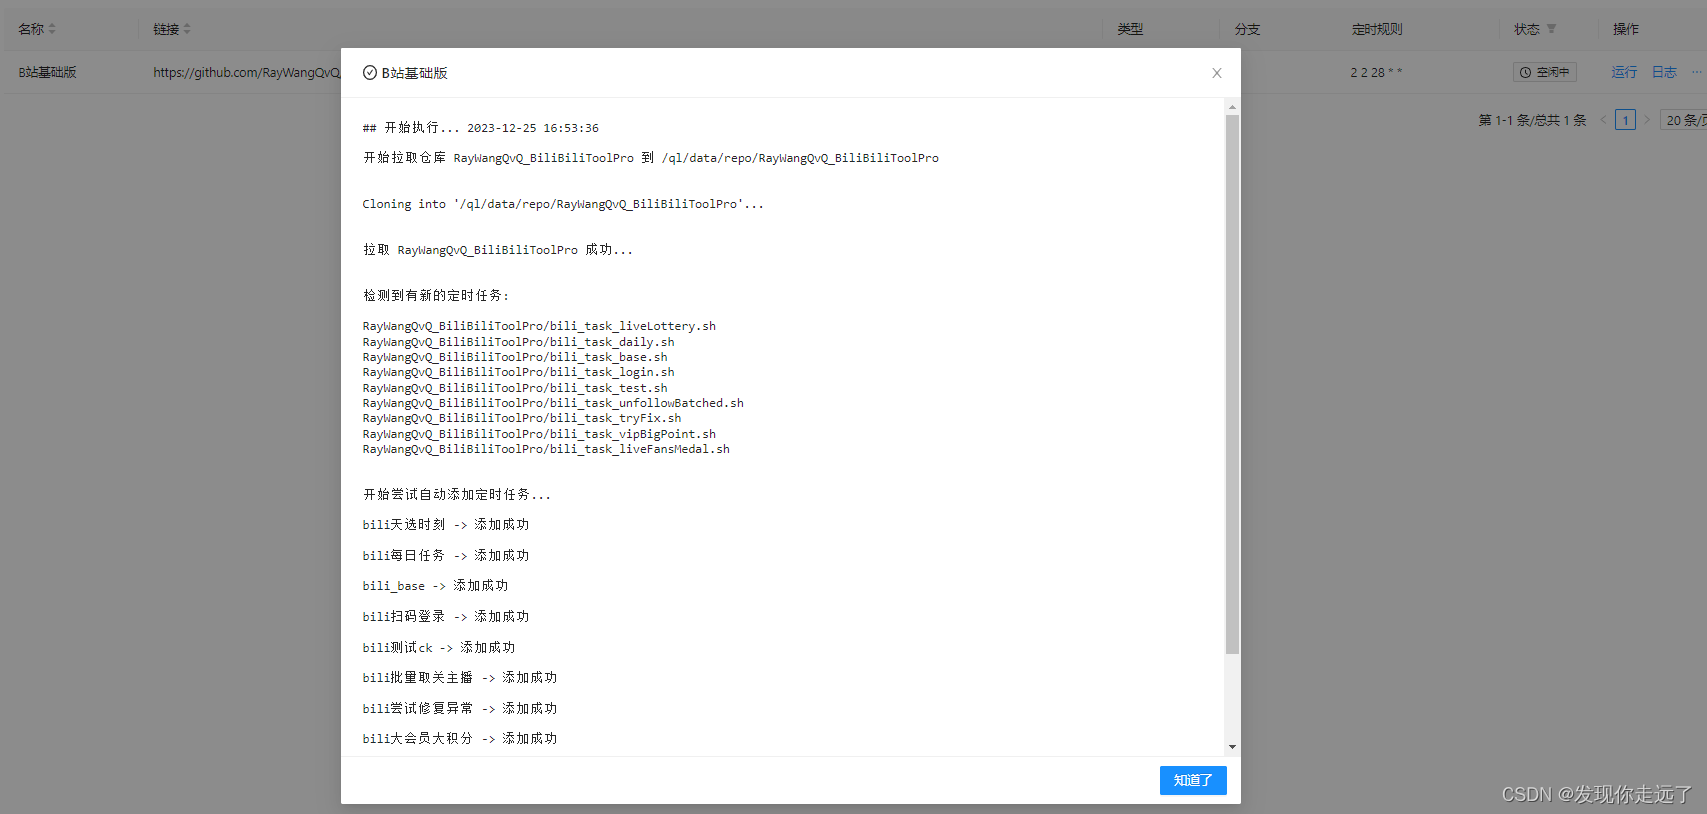This screenshot has height=814, width=1707.
Task: Click log line bili_task_daily.sh
Action: (518, 342)
